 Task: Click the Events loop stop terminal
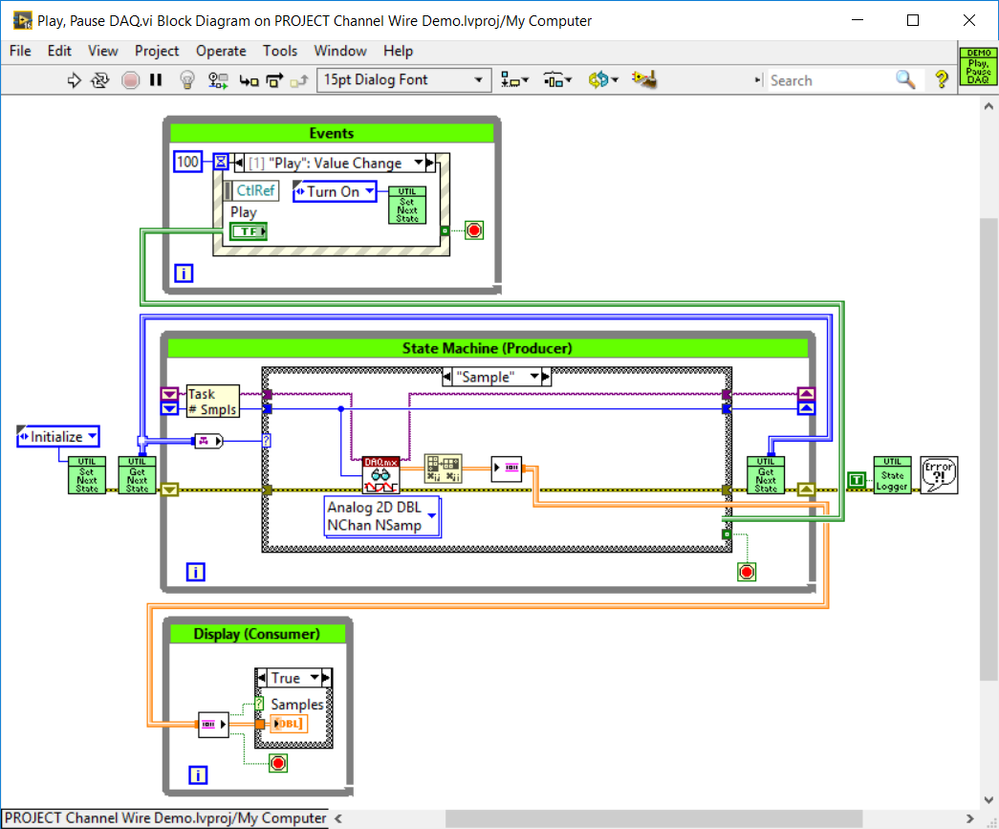(x=474, y=230)
